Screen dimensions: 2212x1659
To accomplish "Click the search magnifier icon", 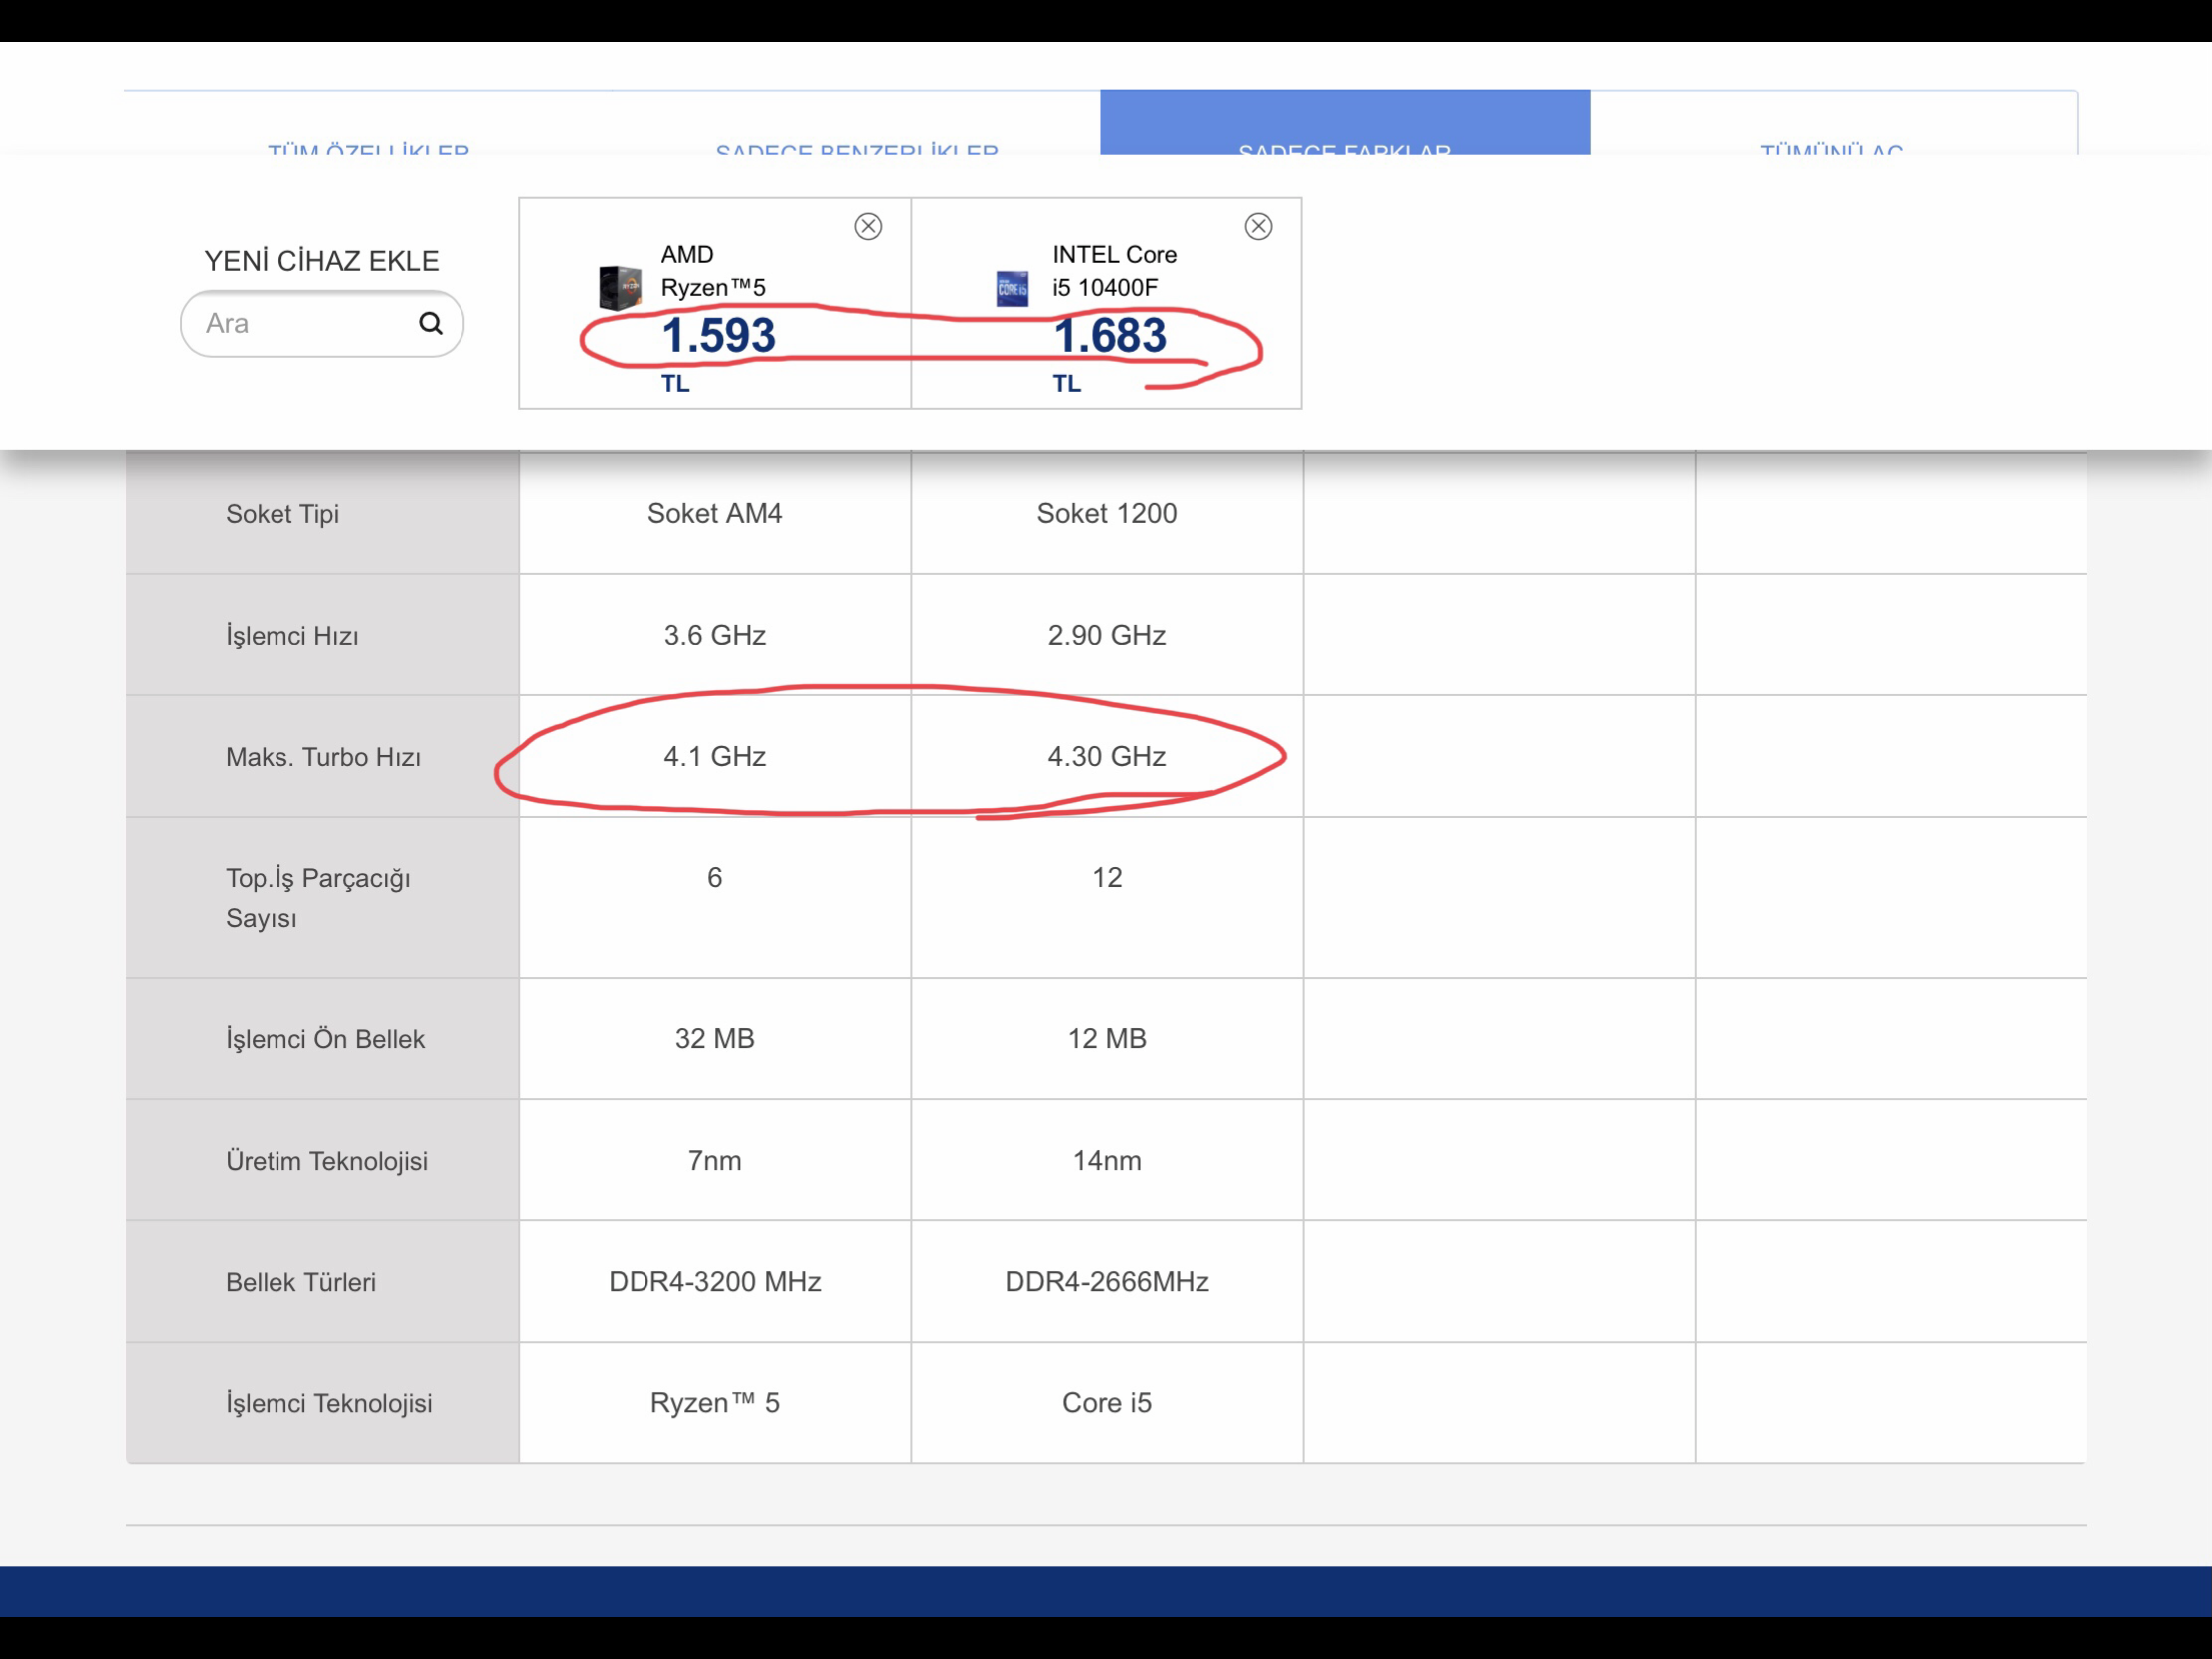I will pos(430,323).
